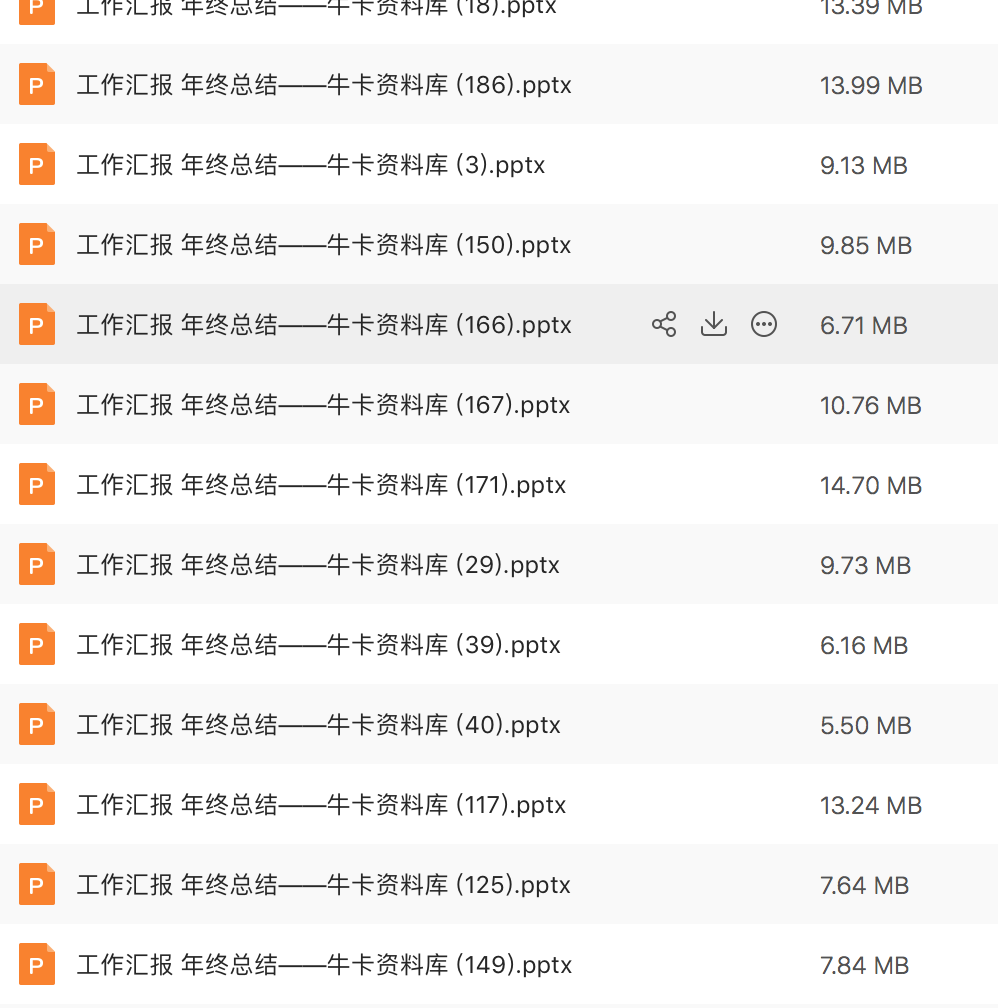Image resolution: width=998 pixels, height=1008 pixels.
Task: Click PowerPoint icon next to (167).pptx
Action: pyautogui.click(x=37, y=404)
